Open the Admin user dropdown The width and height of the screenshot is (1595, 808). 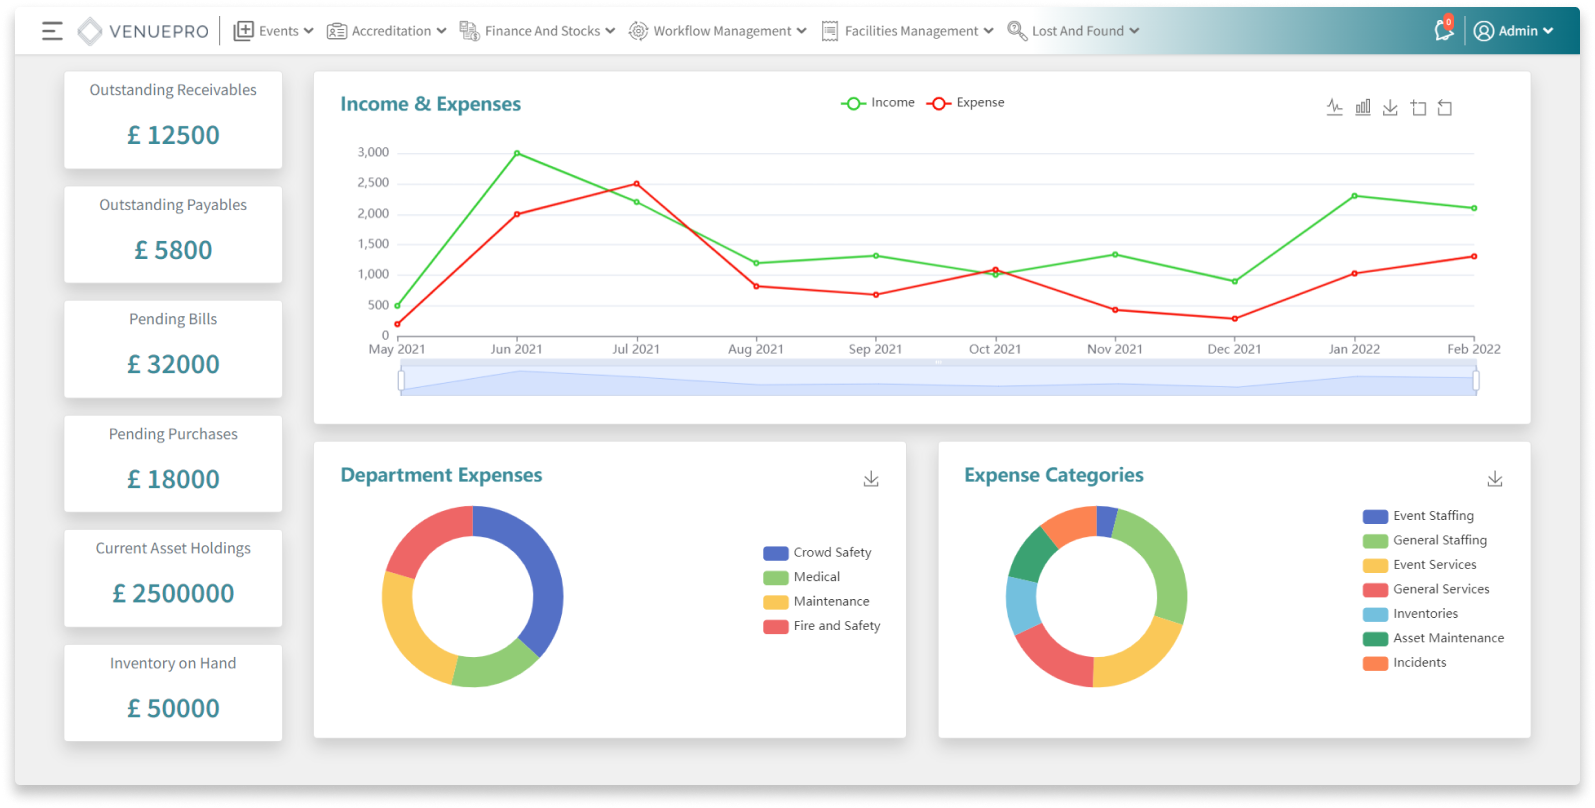[1514, 31]
